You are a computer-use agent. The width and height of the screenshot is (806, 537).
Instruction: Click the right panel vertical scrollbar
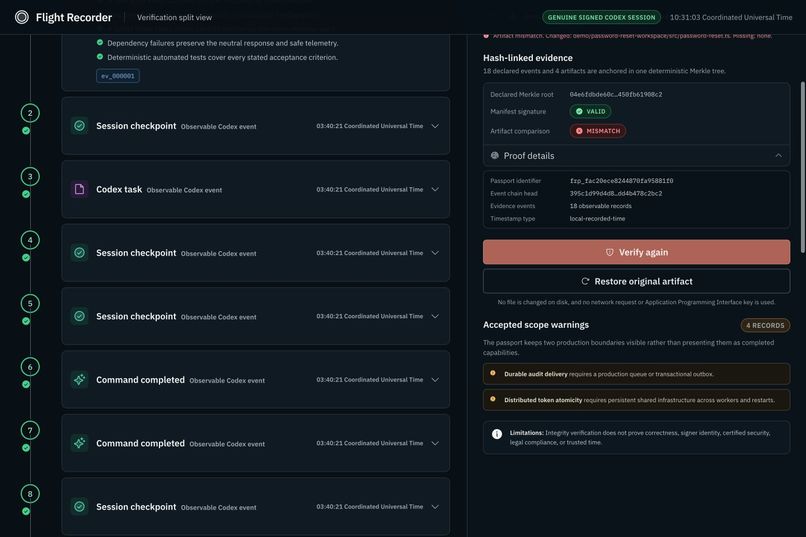point(802,167)
